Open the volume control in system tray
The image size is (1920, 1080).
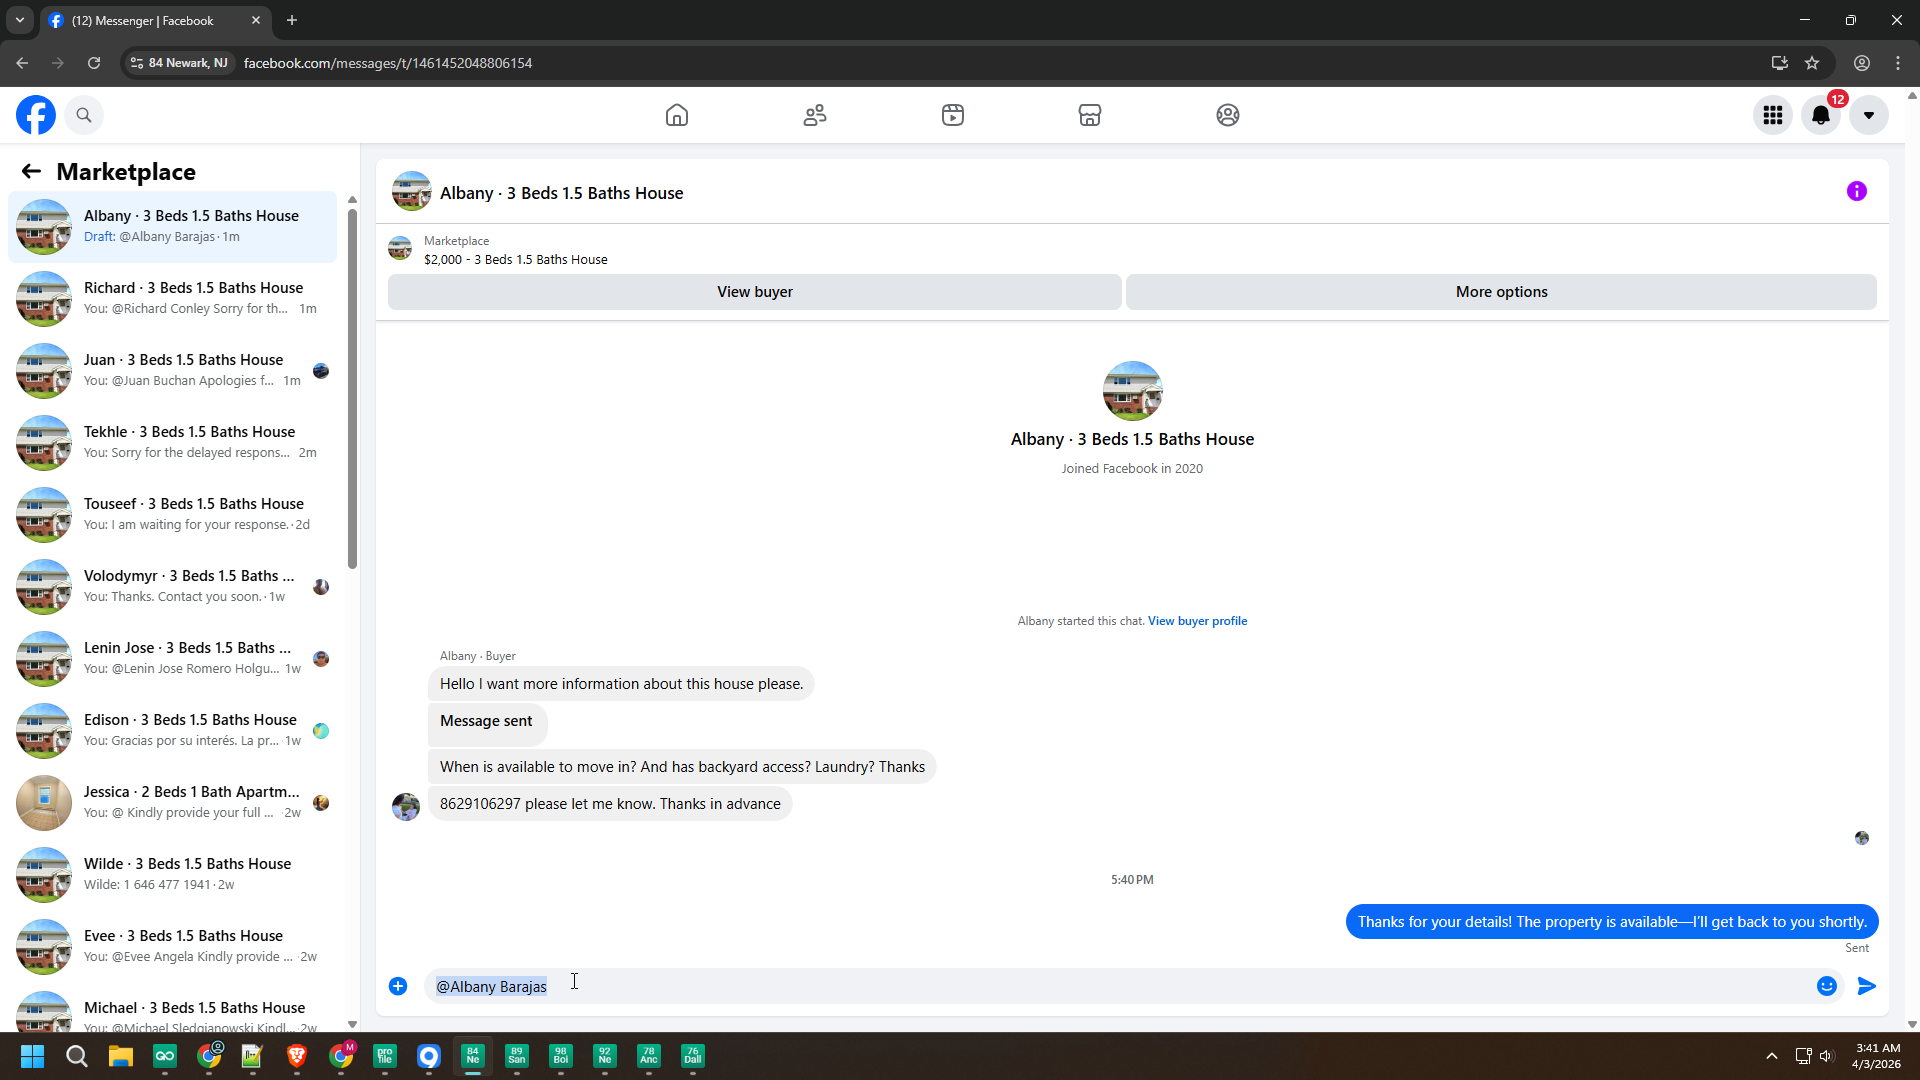click(x=1827, y=1056)
